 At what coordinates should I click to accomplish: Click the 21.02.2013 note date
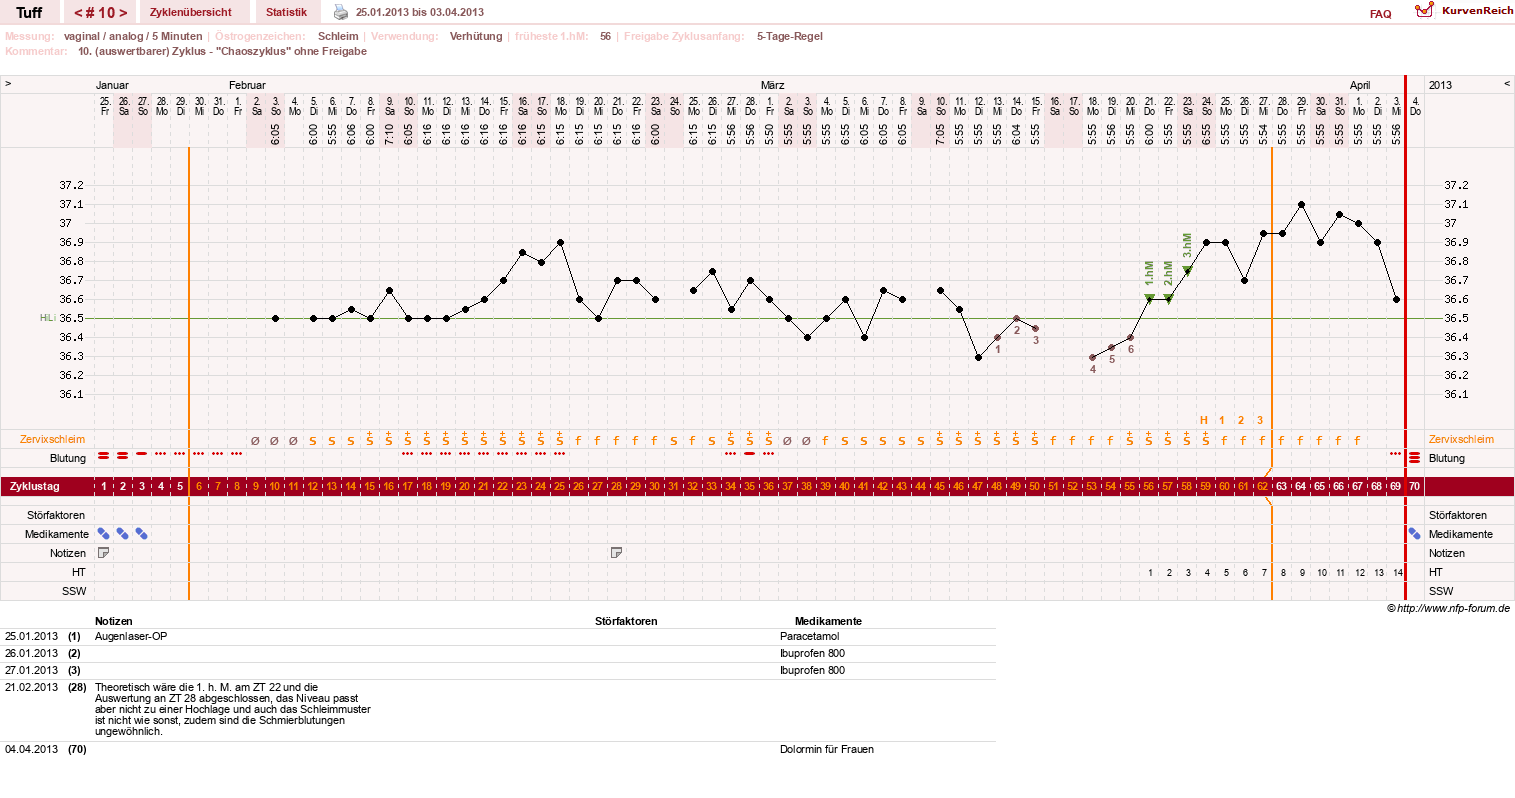32,688
